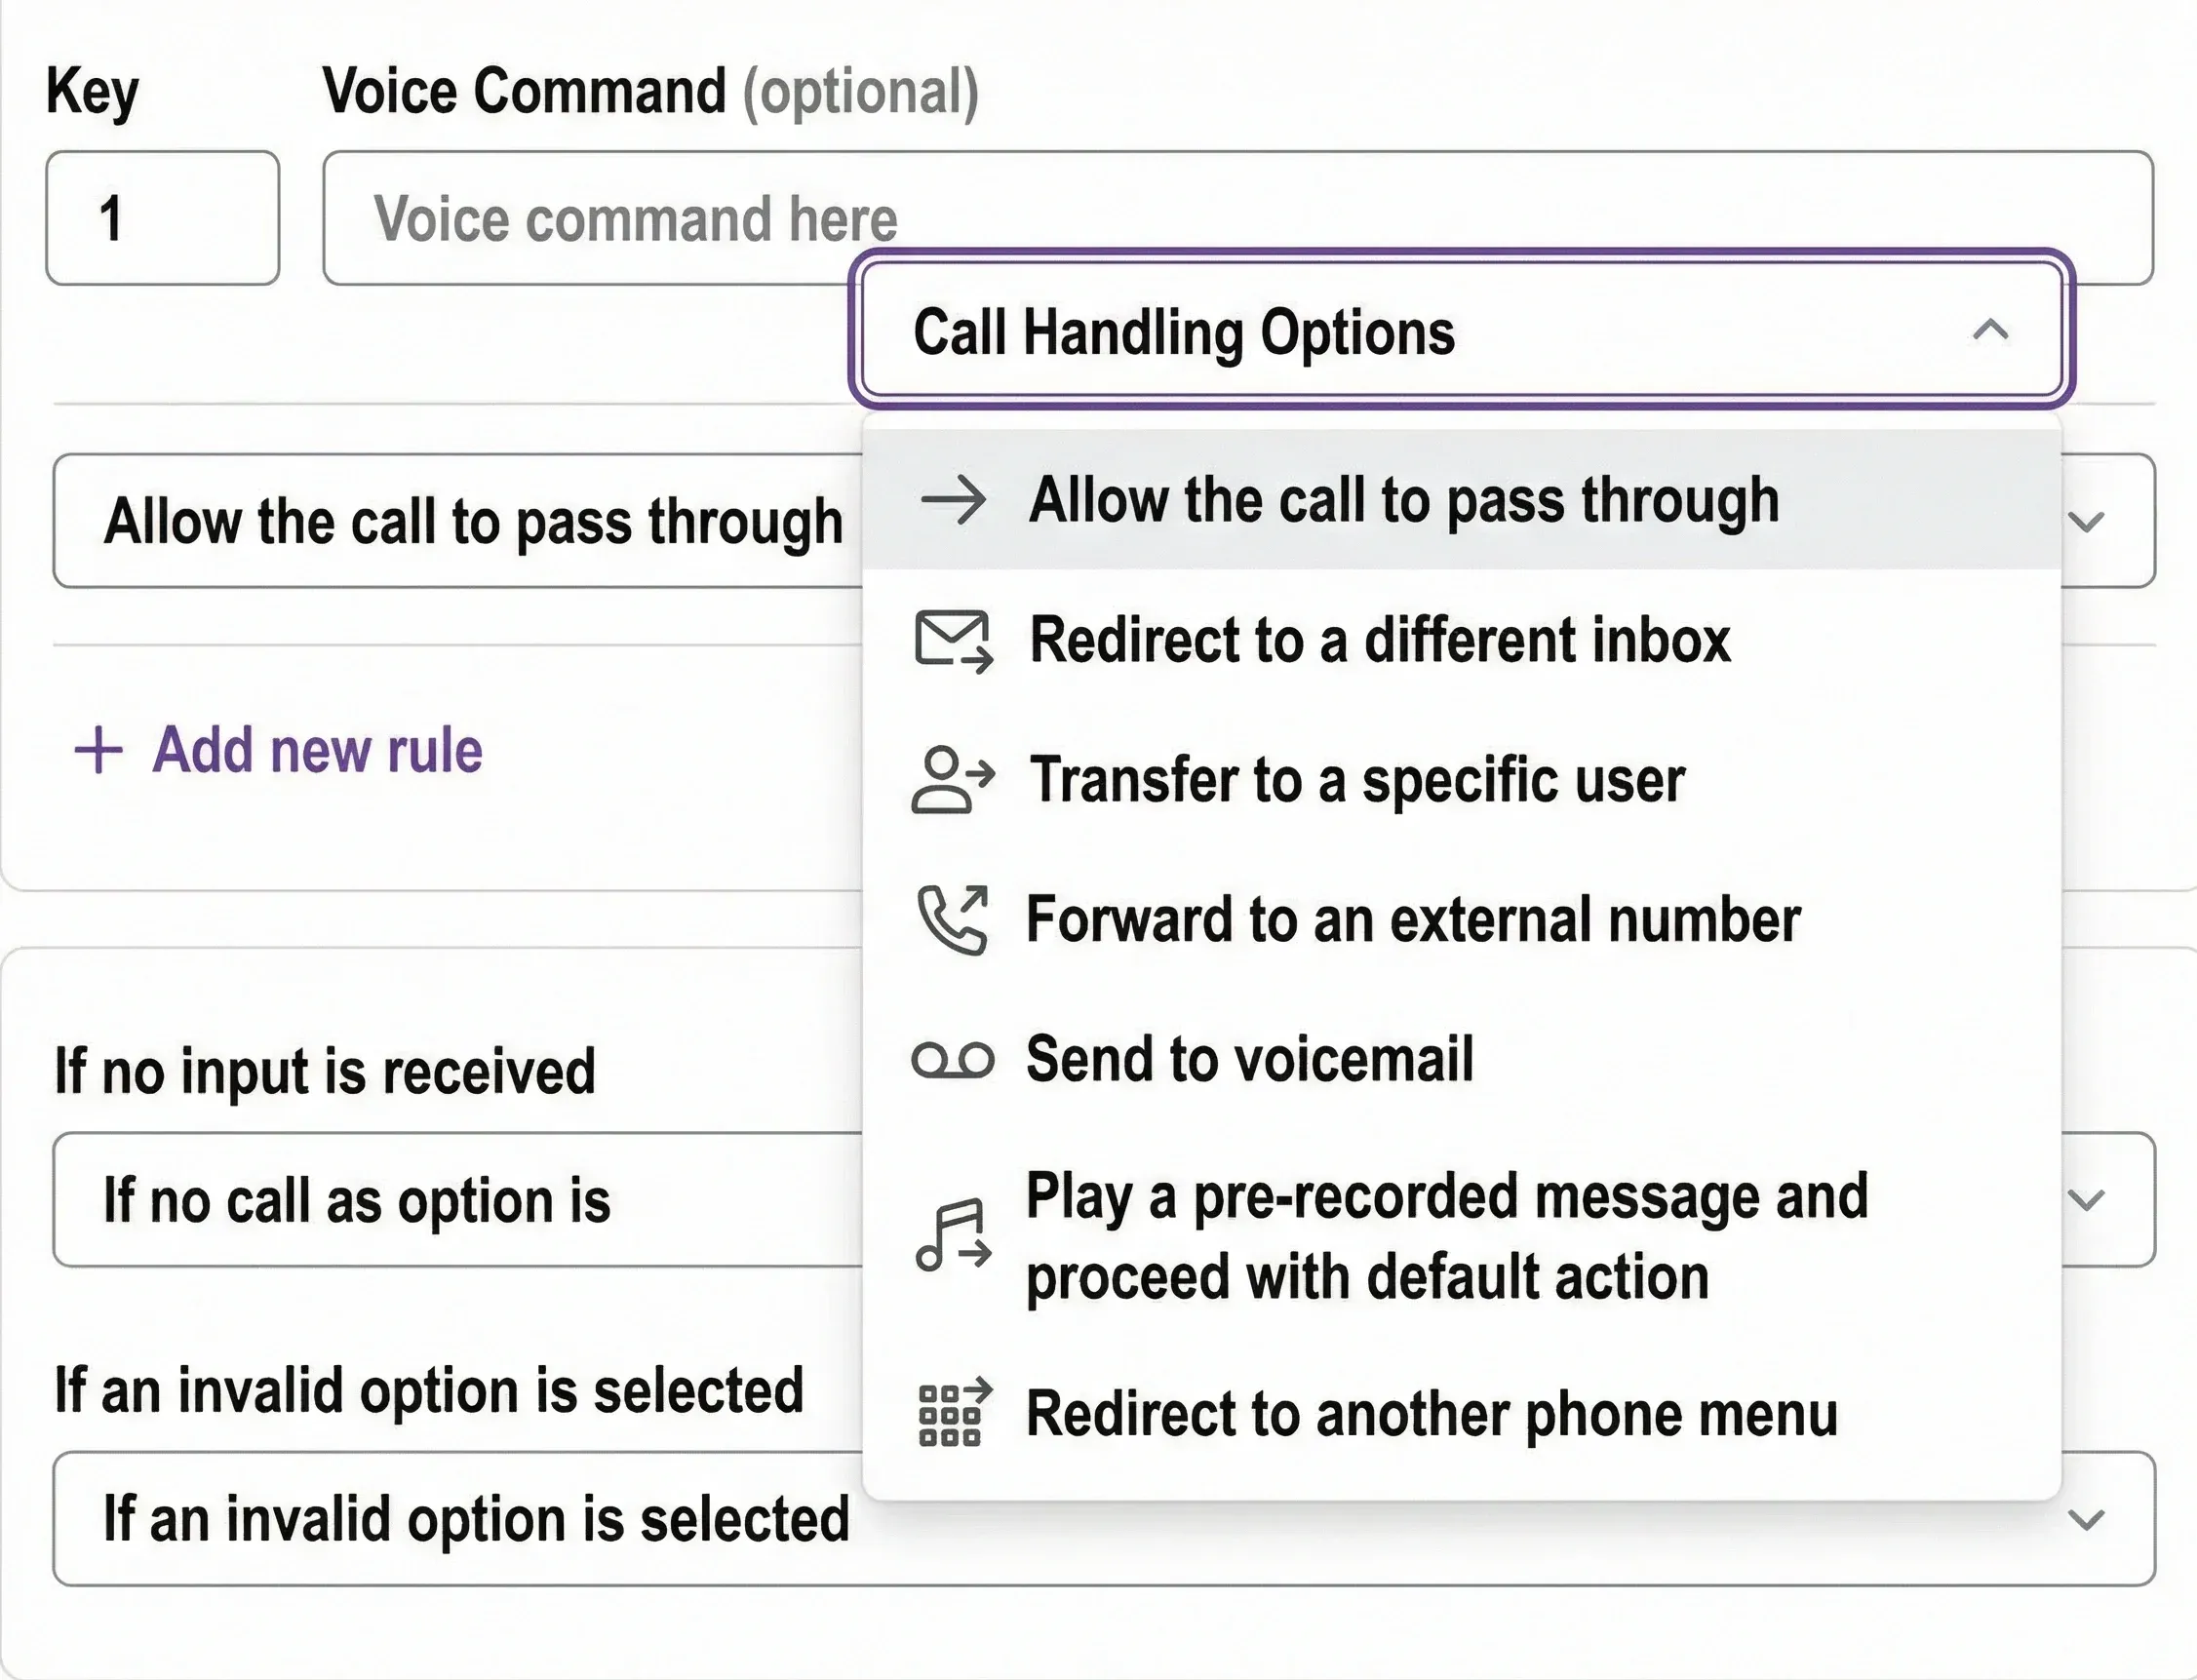Screen dimensions: 2197x1680
Task: Click the voicemail icon
Action: click(953, 1060)
